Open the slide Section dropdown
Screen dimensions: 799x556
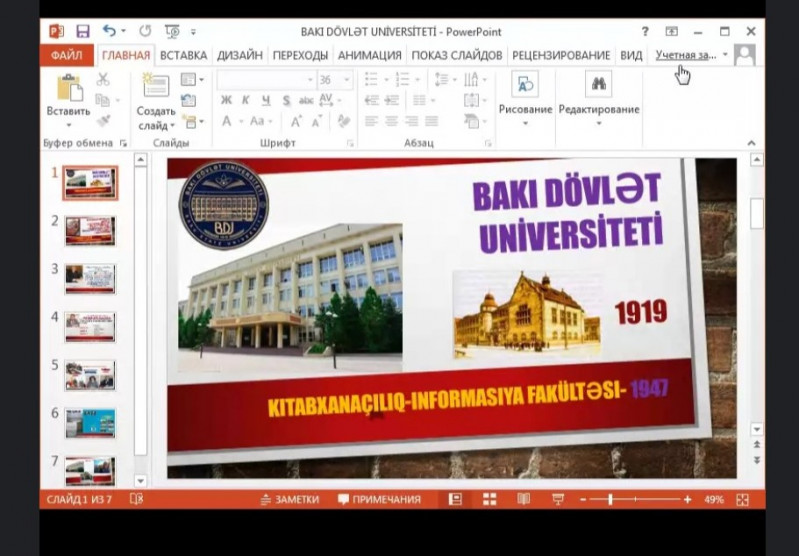pos(193,121)
